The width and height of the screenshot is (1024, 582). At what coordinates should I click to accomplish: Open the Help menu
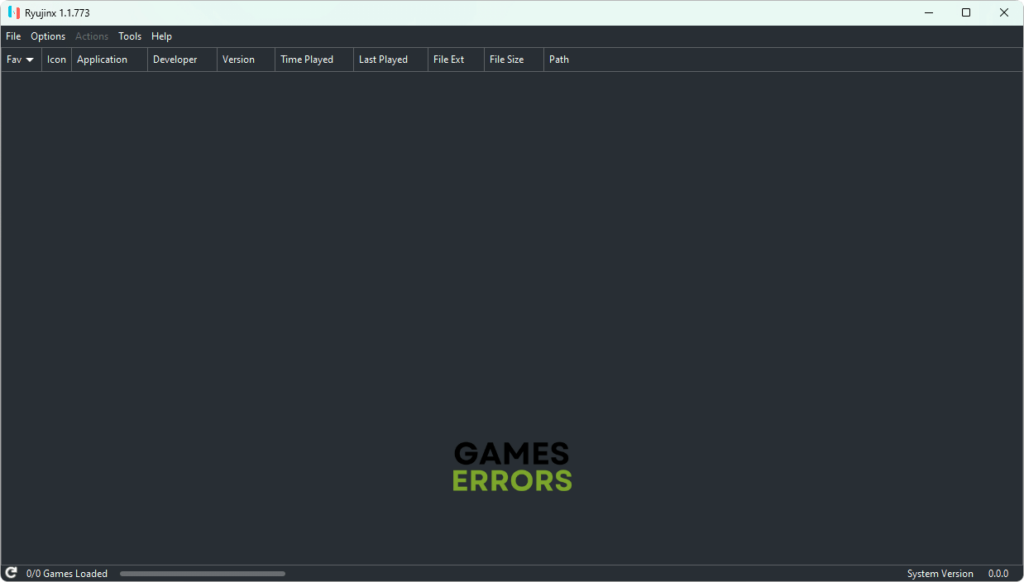(x=161, y=36)
